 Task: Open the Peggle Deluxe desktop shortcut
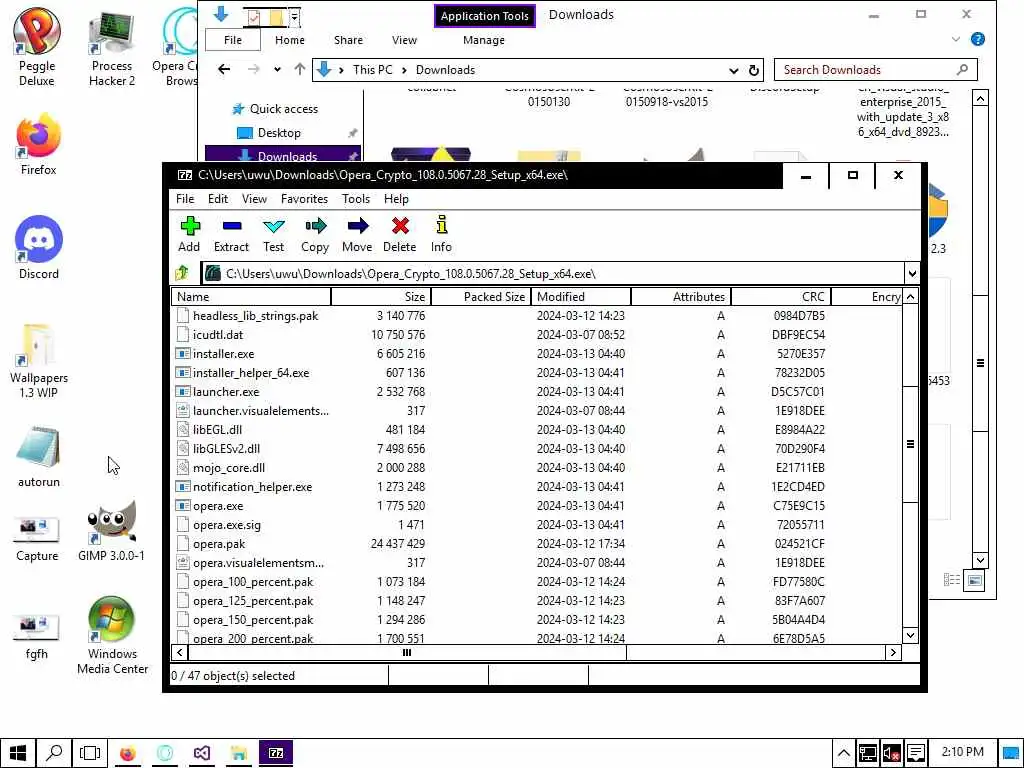37,47
